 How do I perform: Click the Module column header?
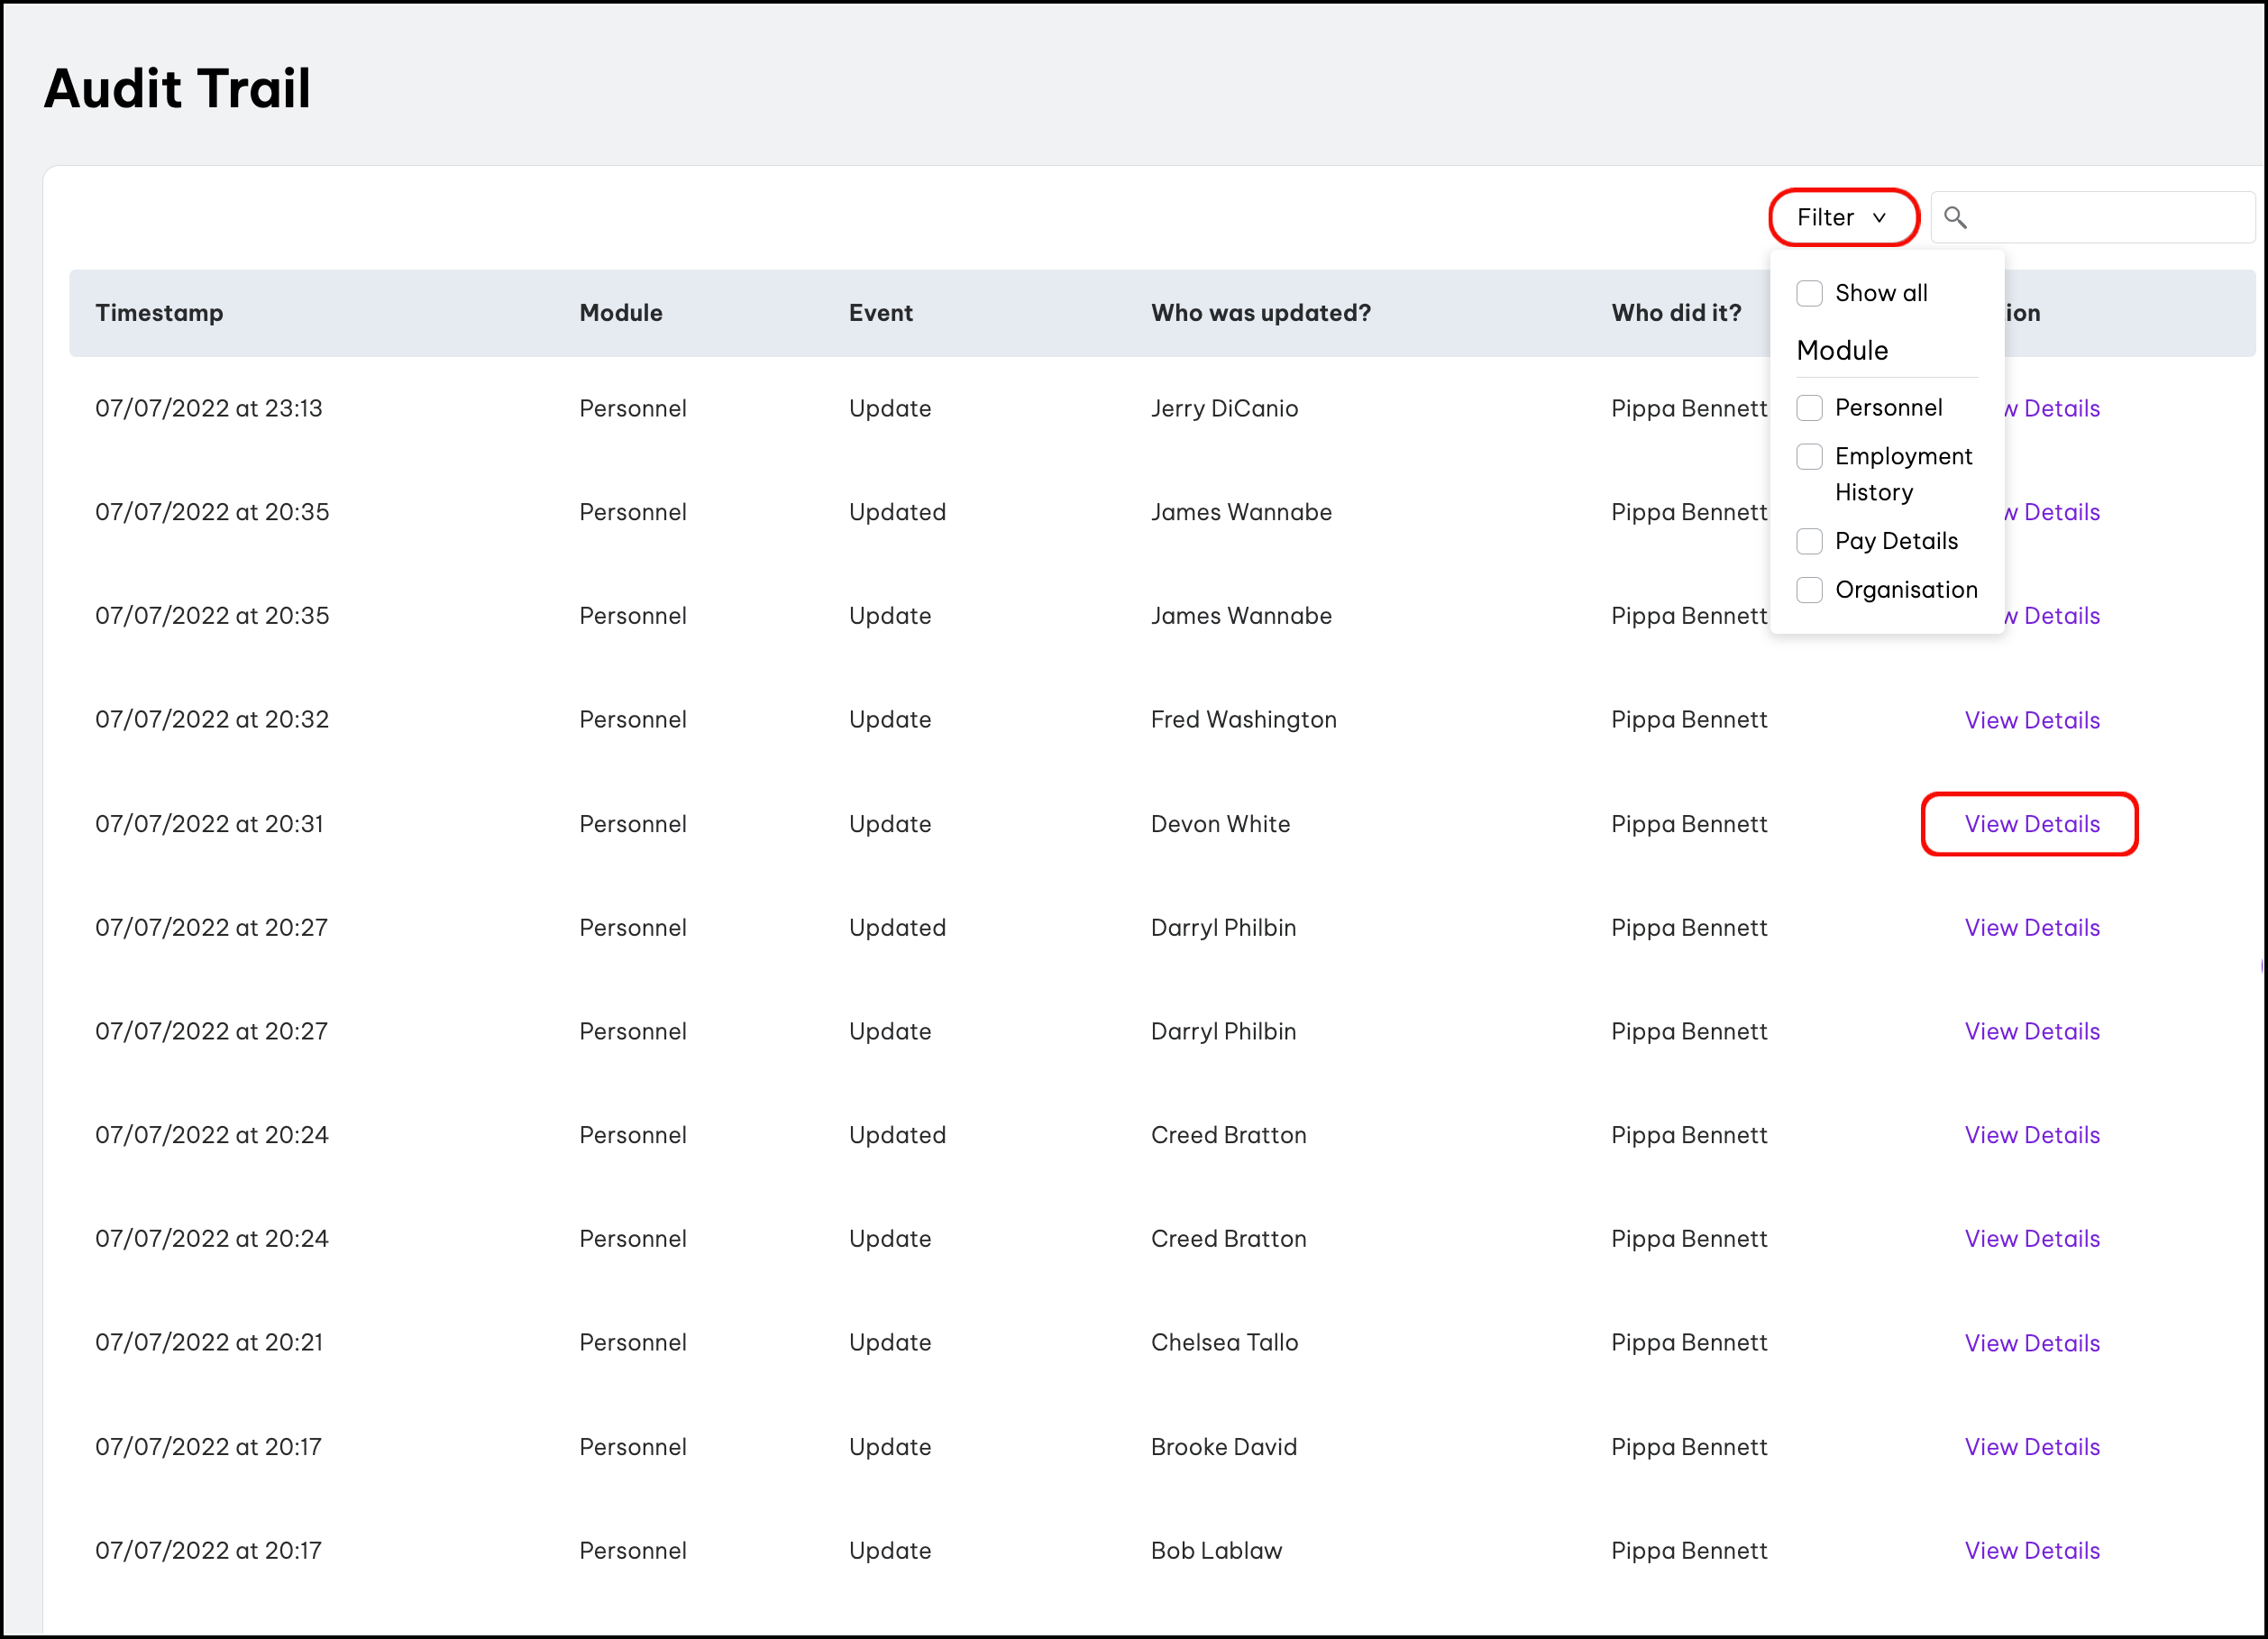620,313
